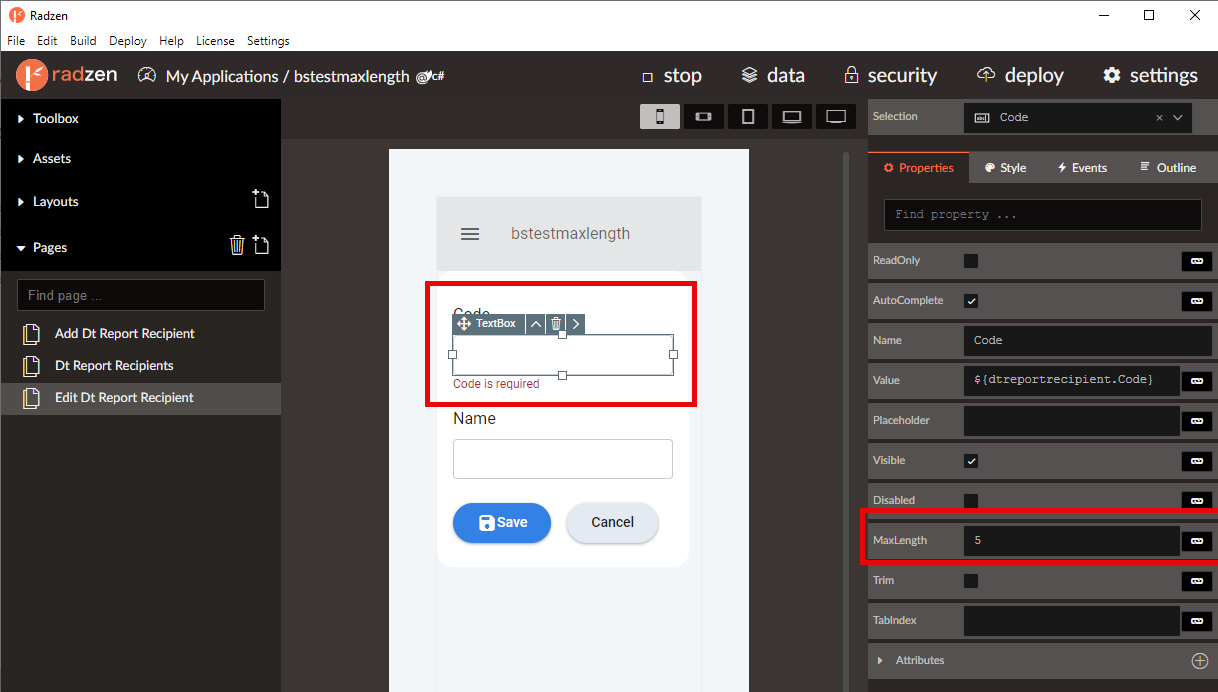Image resolution: width=1218 pixels, height=692 pixels.
Task: Click deploy in header
Action: tap(1020, 76)
